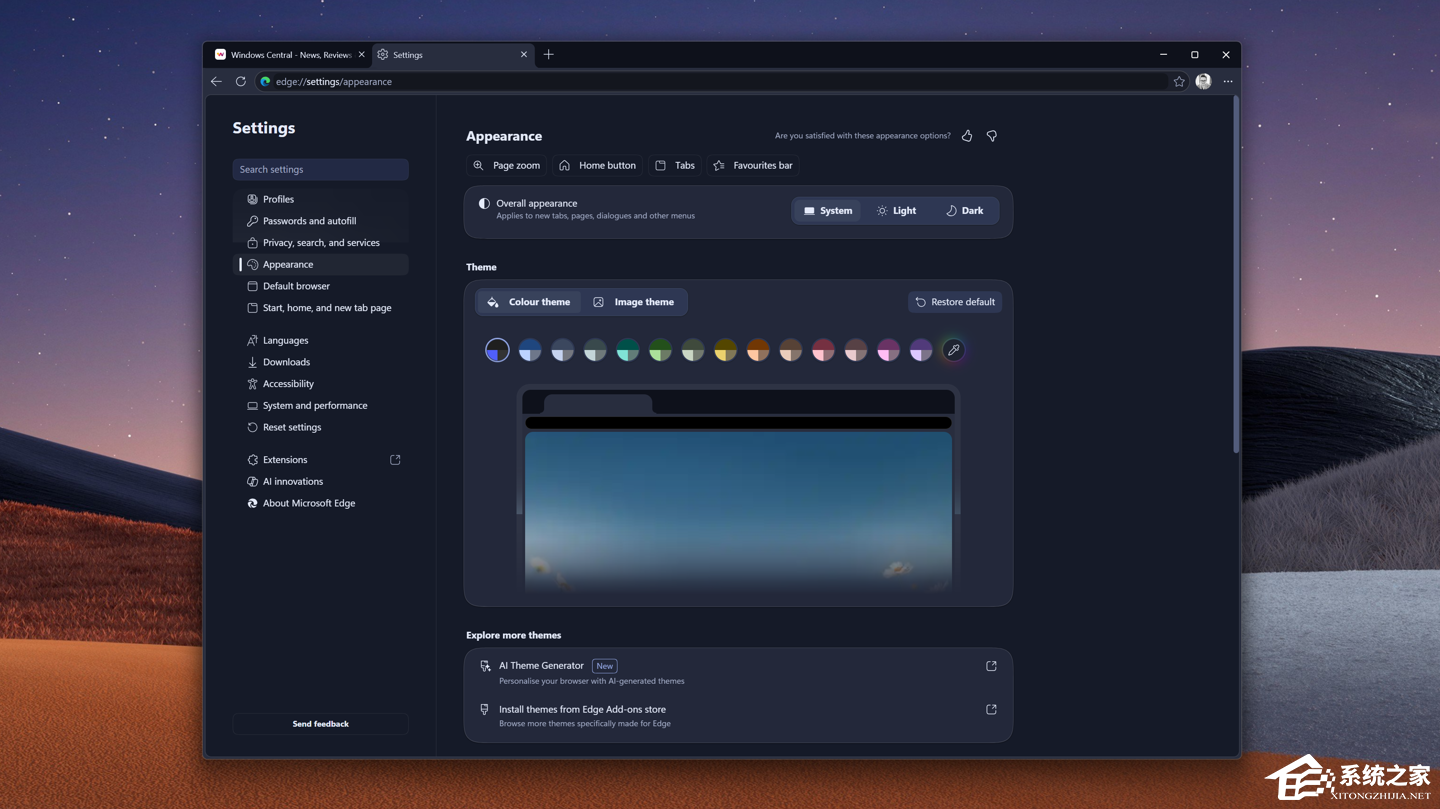Switch to Colour theme tab
The image size is (1440, 809).
pos(528,302)
